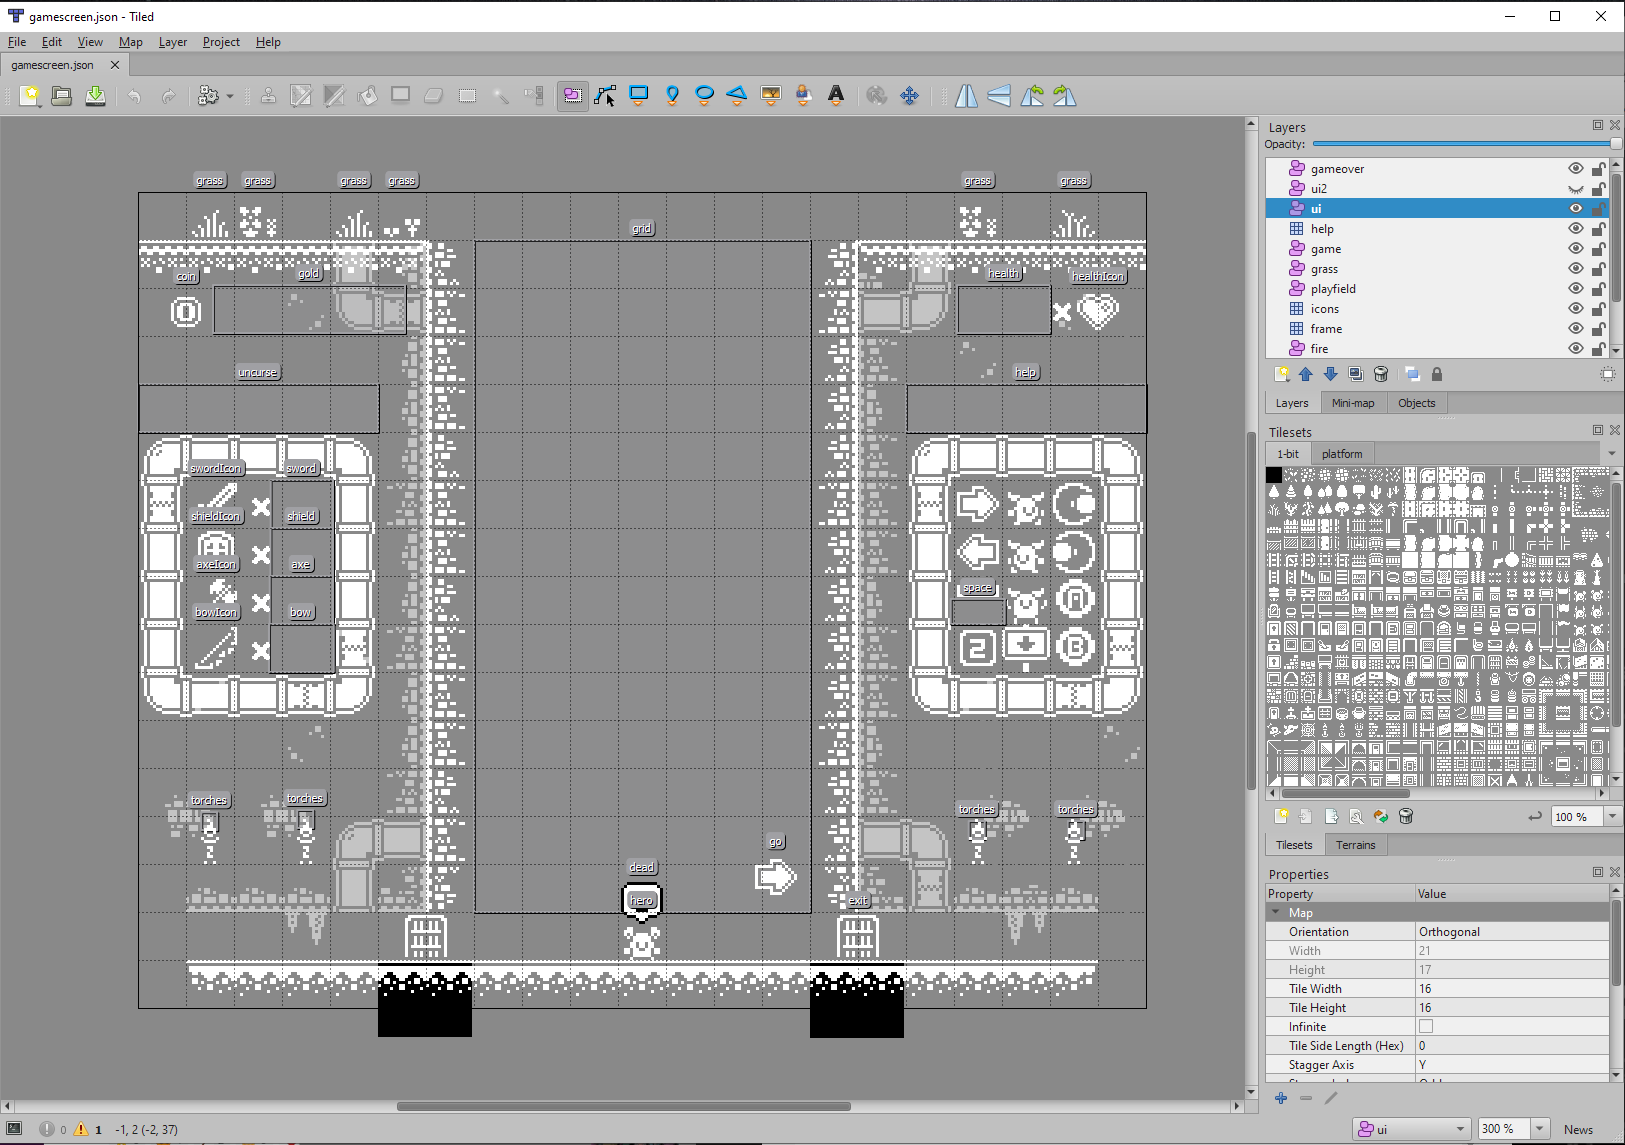Select the Insert Tile object tool

tap(770, 95)
